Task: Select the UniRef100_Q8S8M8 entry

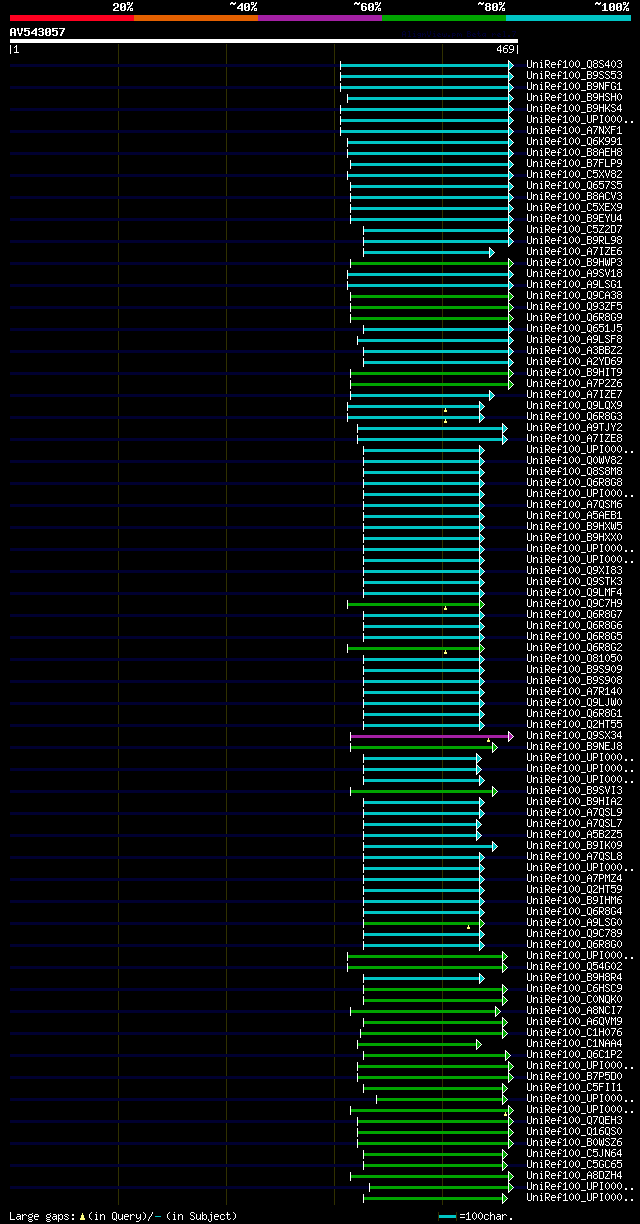Action: tap(574, 471)
